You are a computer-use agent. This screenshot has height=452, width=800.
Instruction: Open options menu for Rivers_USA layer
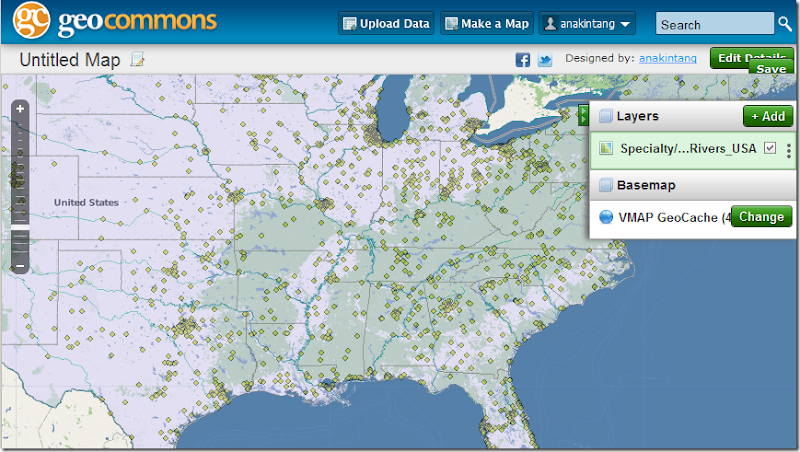(x=789, y=150)
